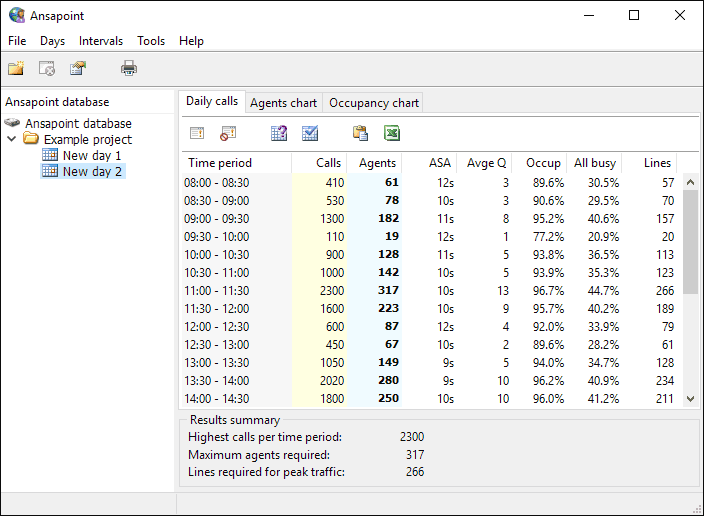Click the Calls column header

coord(319,163)
